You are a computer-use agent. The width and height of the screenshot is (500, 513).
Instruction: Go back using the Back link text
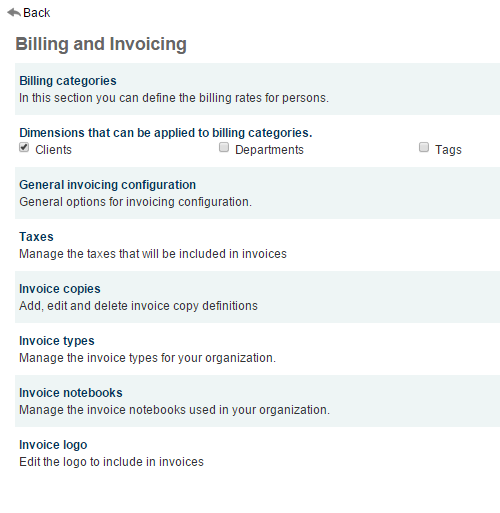point(37,13)
